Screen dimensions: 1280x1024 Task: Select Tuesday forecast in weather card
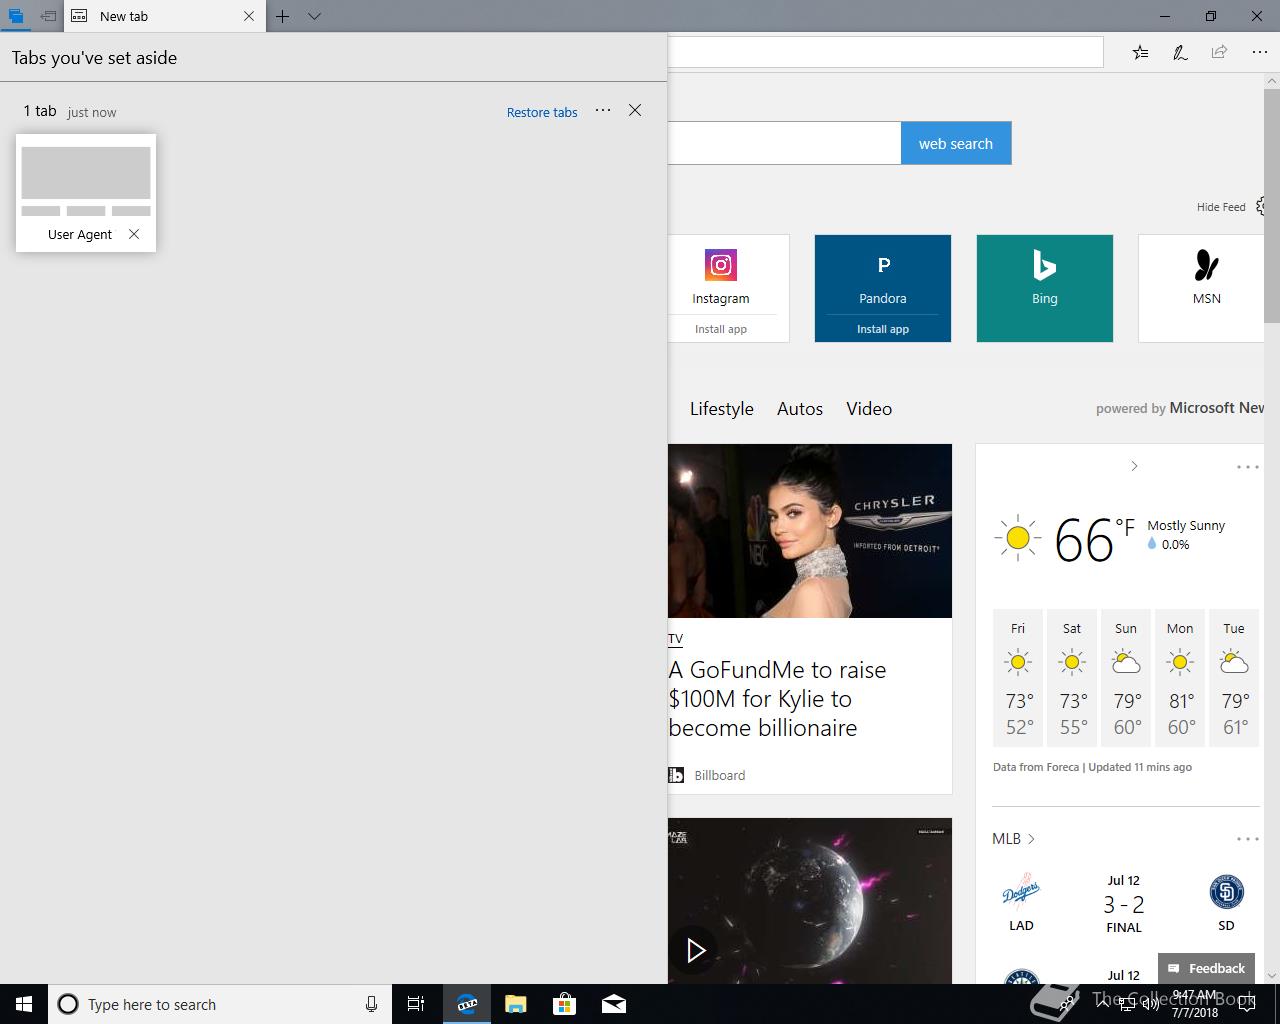point(1234,678)
